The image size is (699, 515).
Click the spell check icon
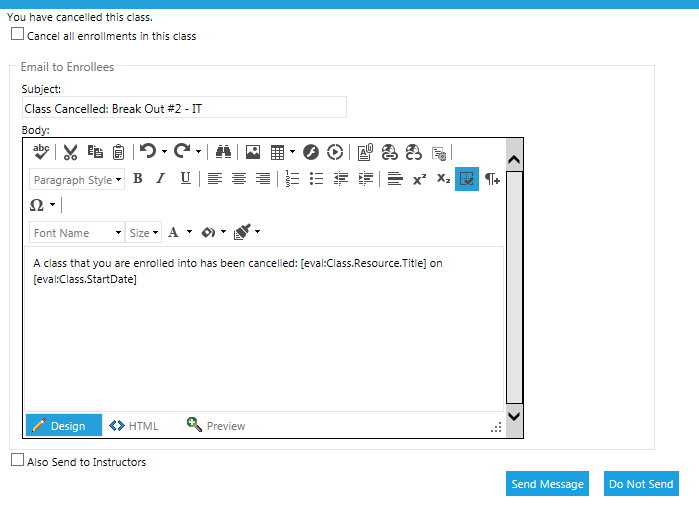click(x=41, y=152)
